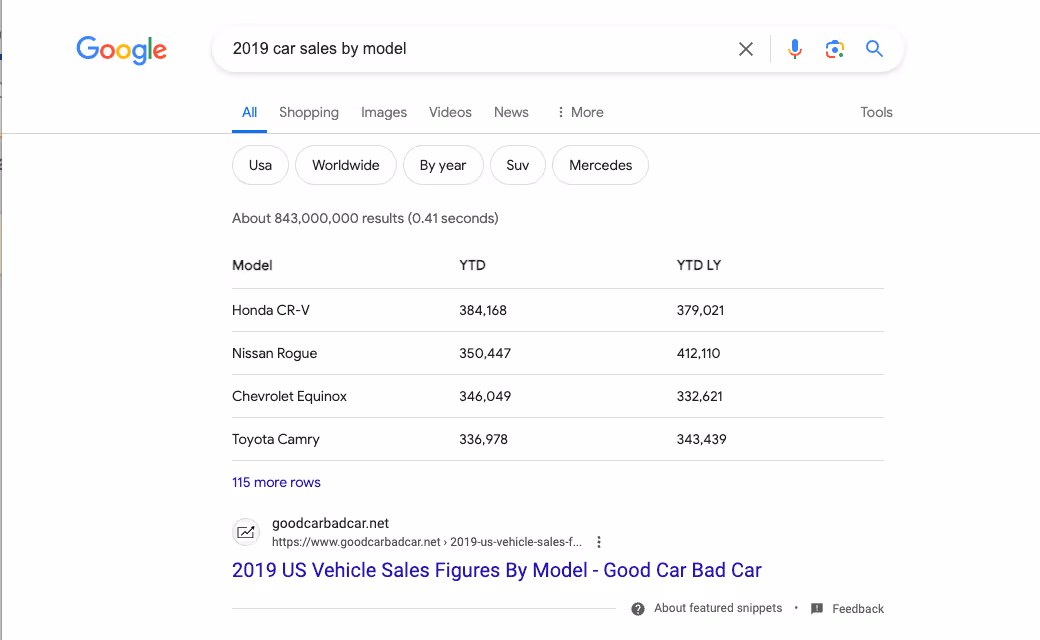1040x640 pixels.
Task: Clear the search query with X icon
Action: [x=746, y=49]
